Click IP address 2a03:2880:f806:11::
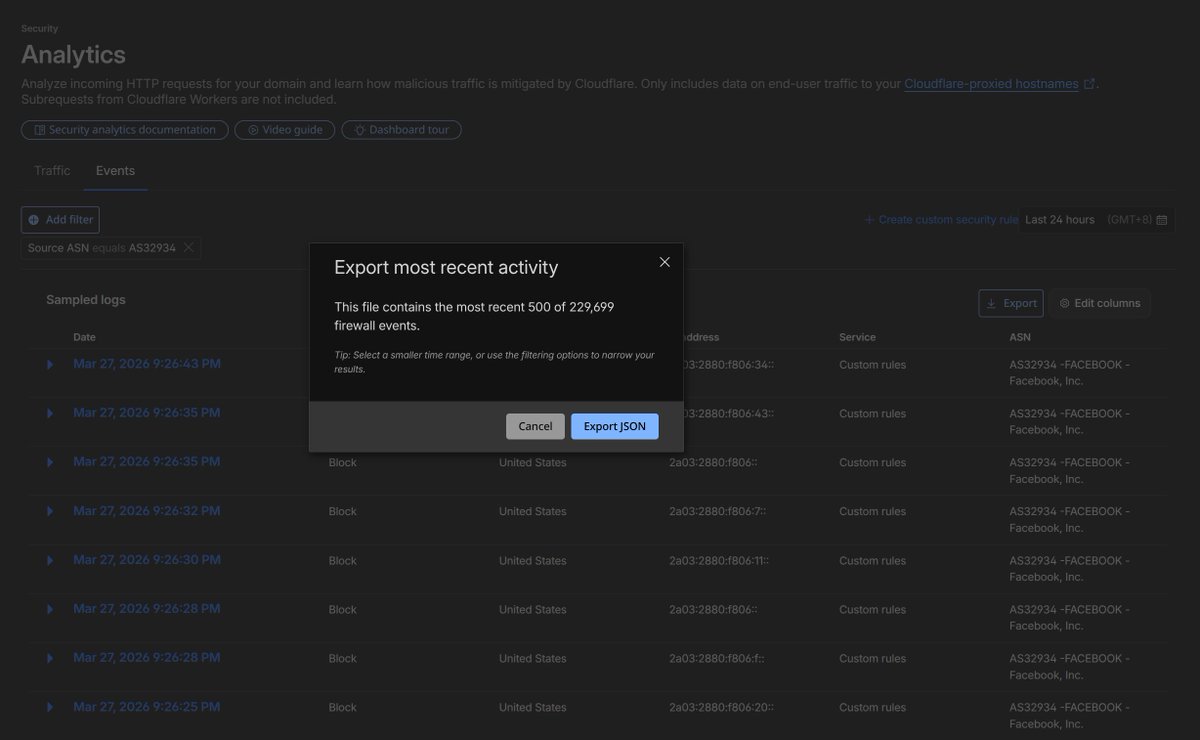 pos(719,561)
